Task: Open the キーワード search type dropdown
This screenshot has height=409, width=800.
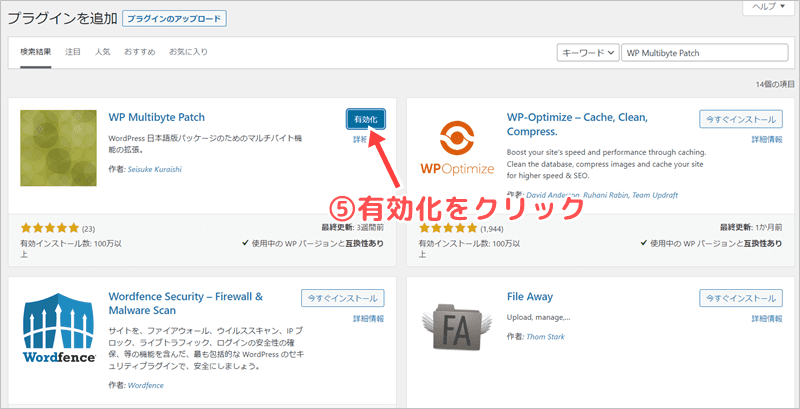Action: pos(586,53)
